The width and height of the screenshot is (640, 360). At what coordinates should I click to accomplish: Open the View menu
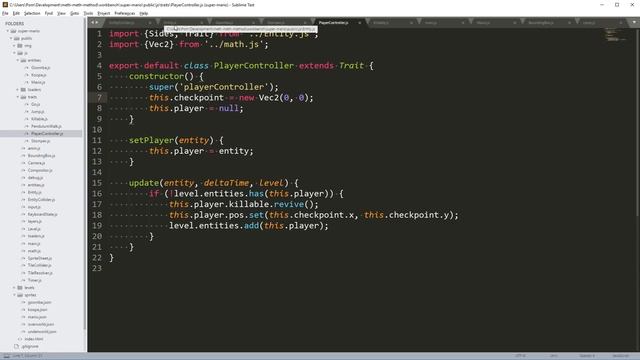(x=61, y=13)
